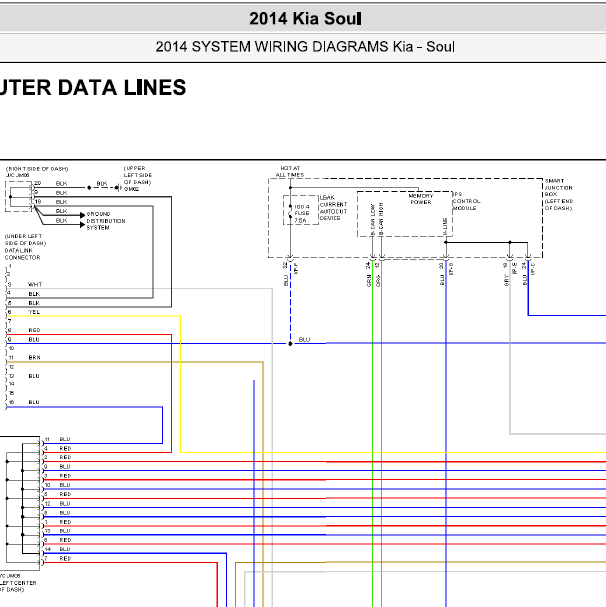Click the "FUSE 7.5A" fuse label

point(302,217)
